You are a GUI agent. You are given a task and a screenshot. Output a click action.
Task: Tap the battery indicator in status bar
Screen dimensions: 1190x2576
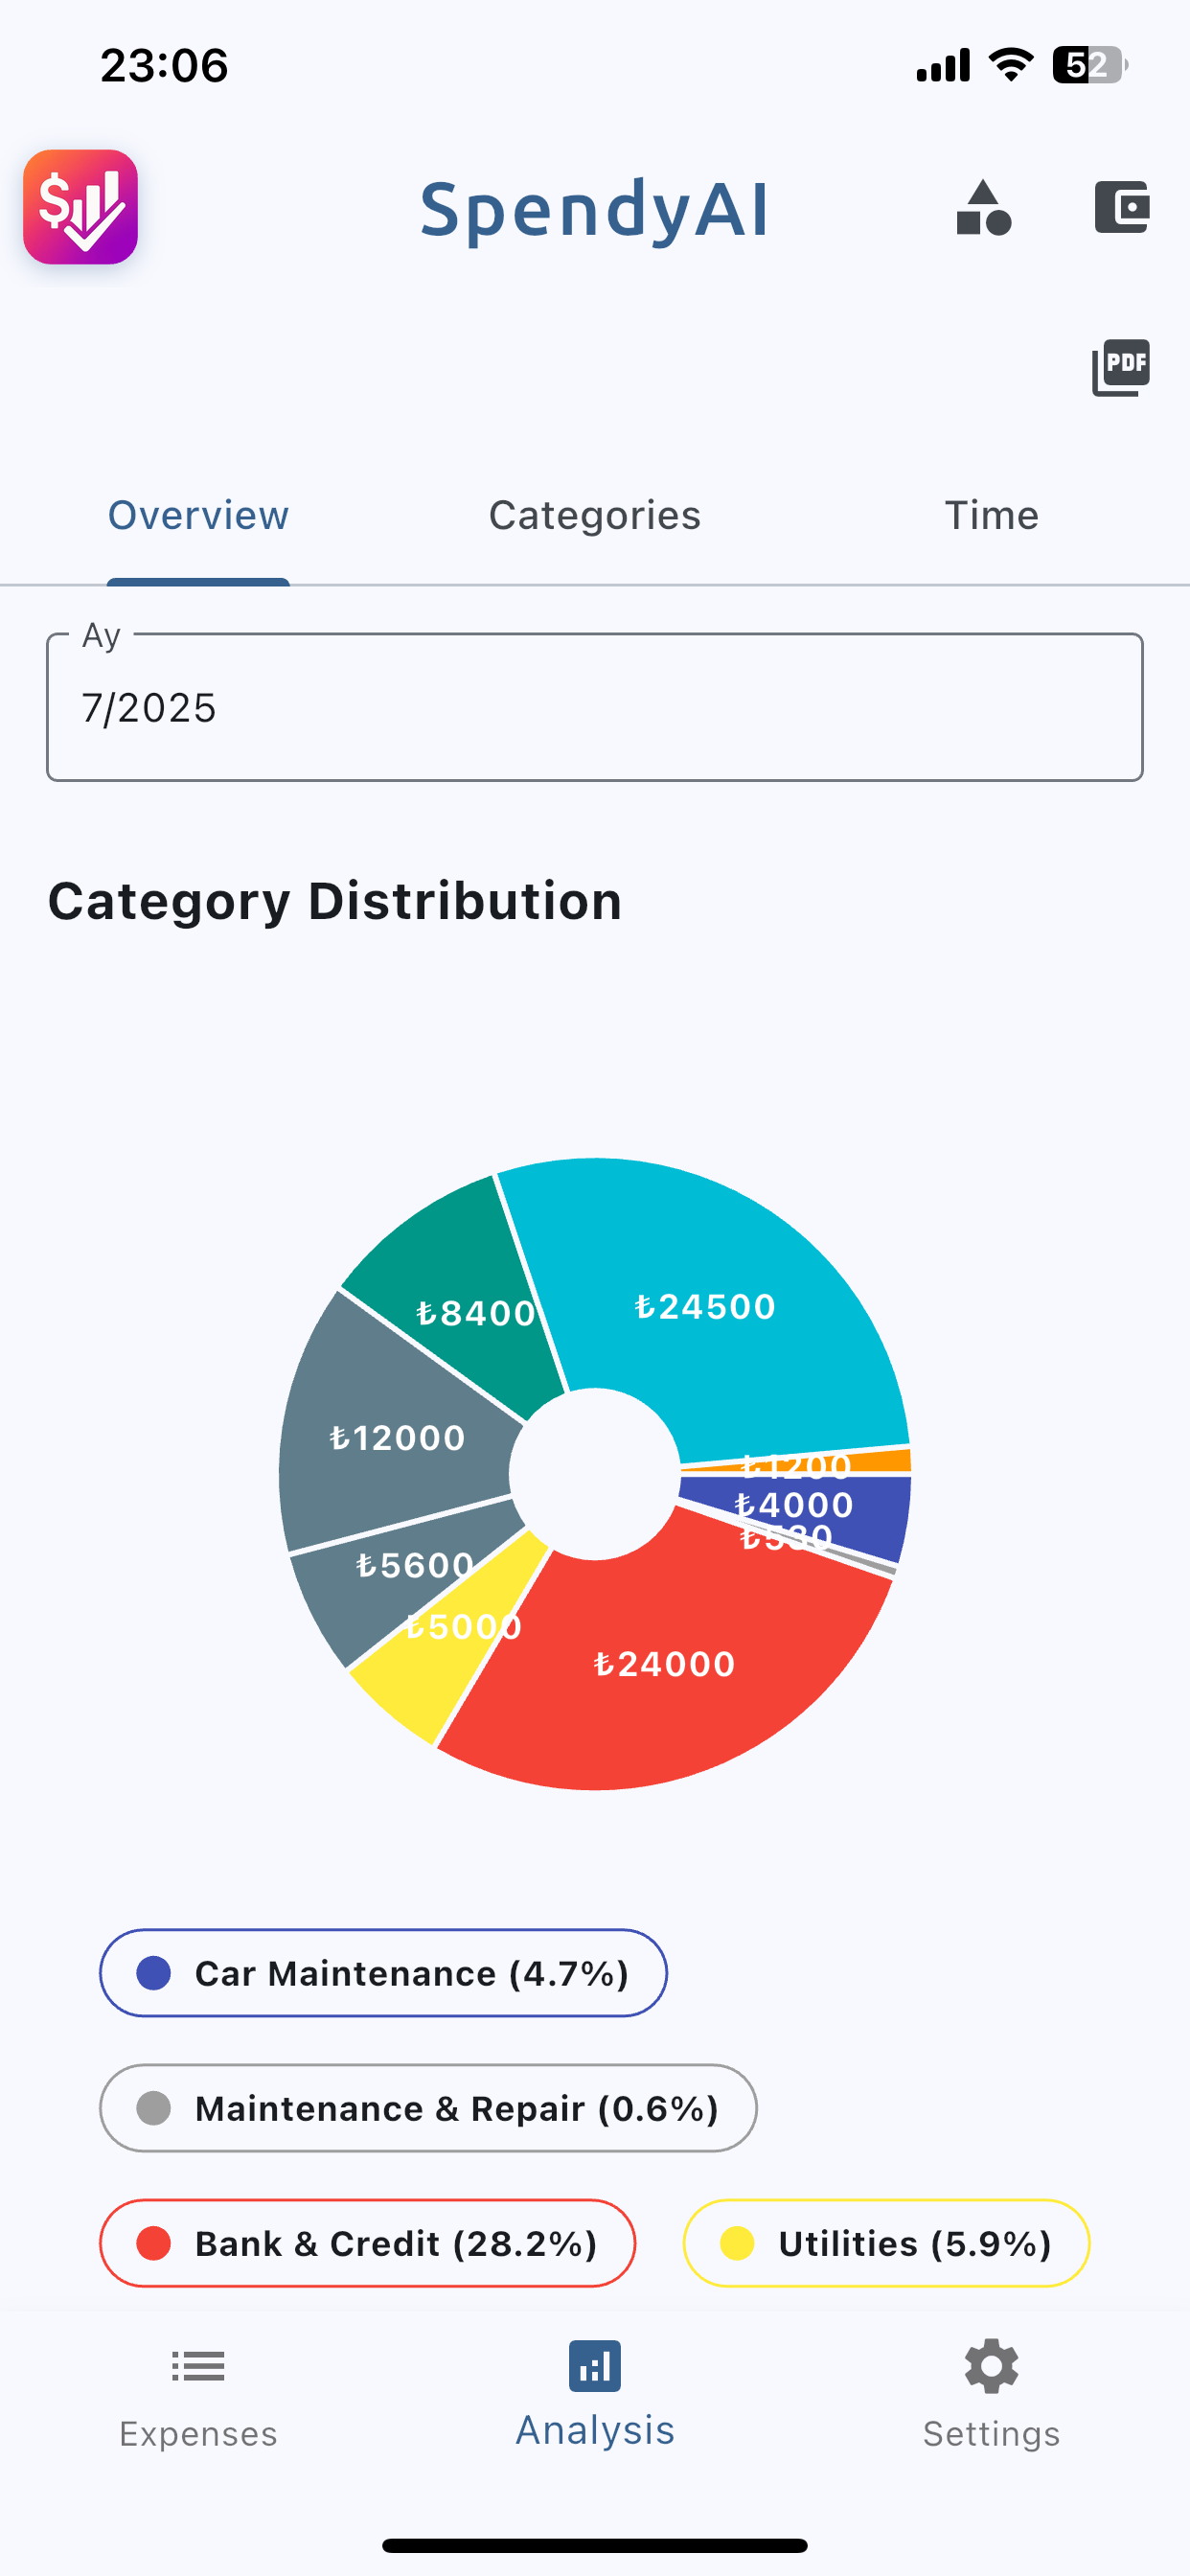pos(1089,66)
